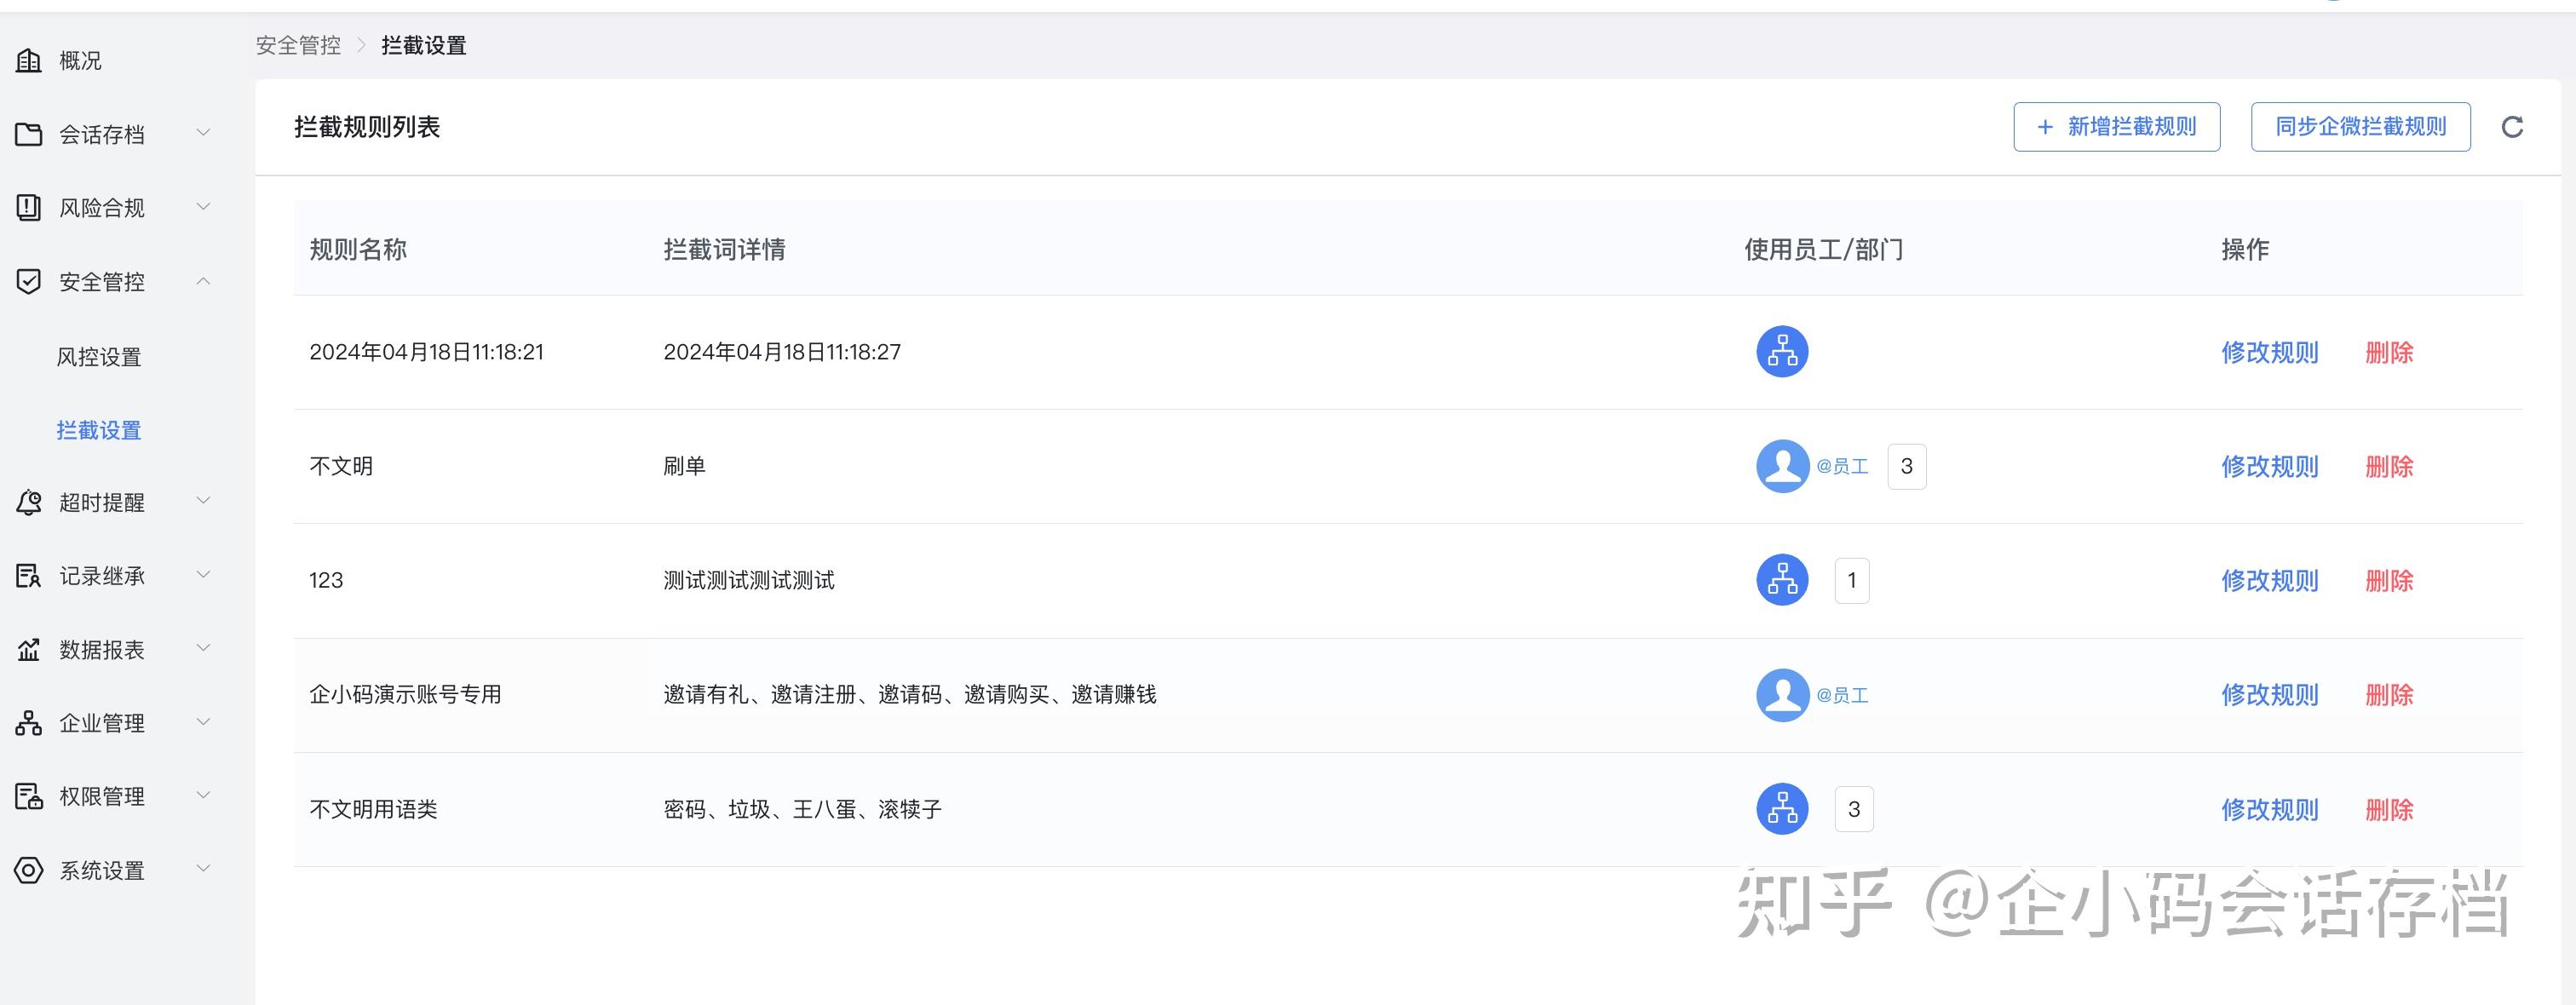The height and width of the screenshot is (1005, 2576).
Task: Delete the rule named 123
Action: (x=2388, y=580)
